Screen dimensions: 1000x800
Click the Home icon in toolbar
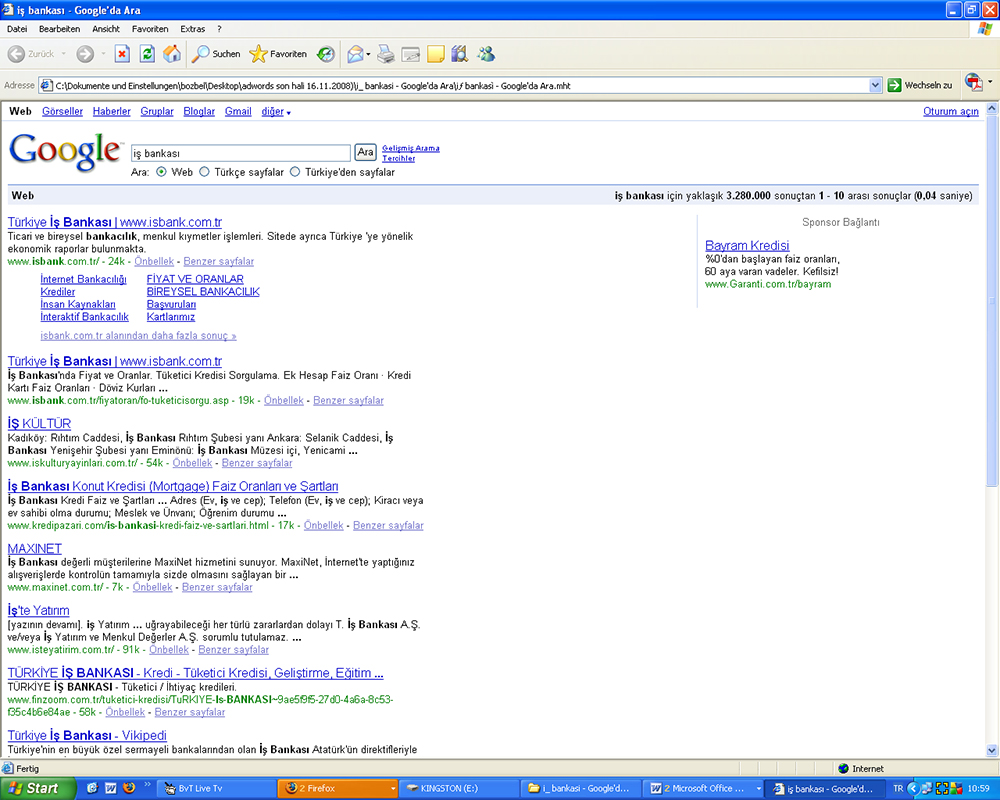coord(172,54)
